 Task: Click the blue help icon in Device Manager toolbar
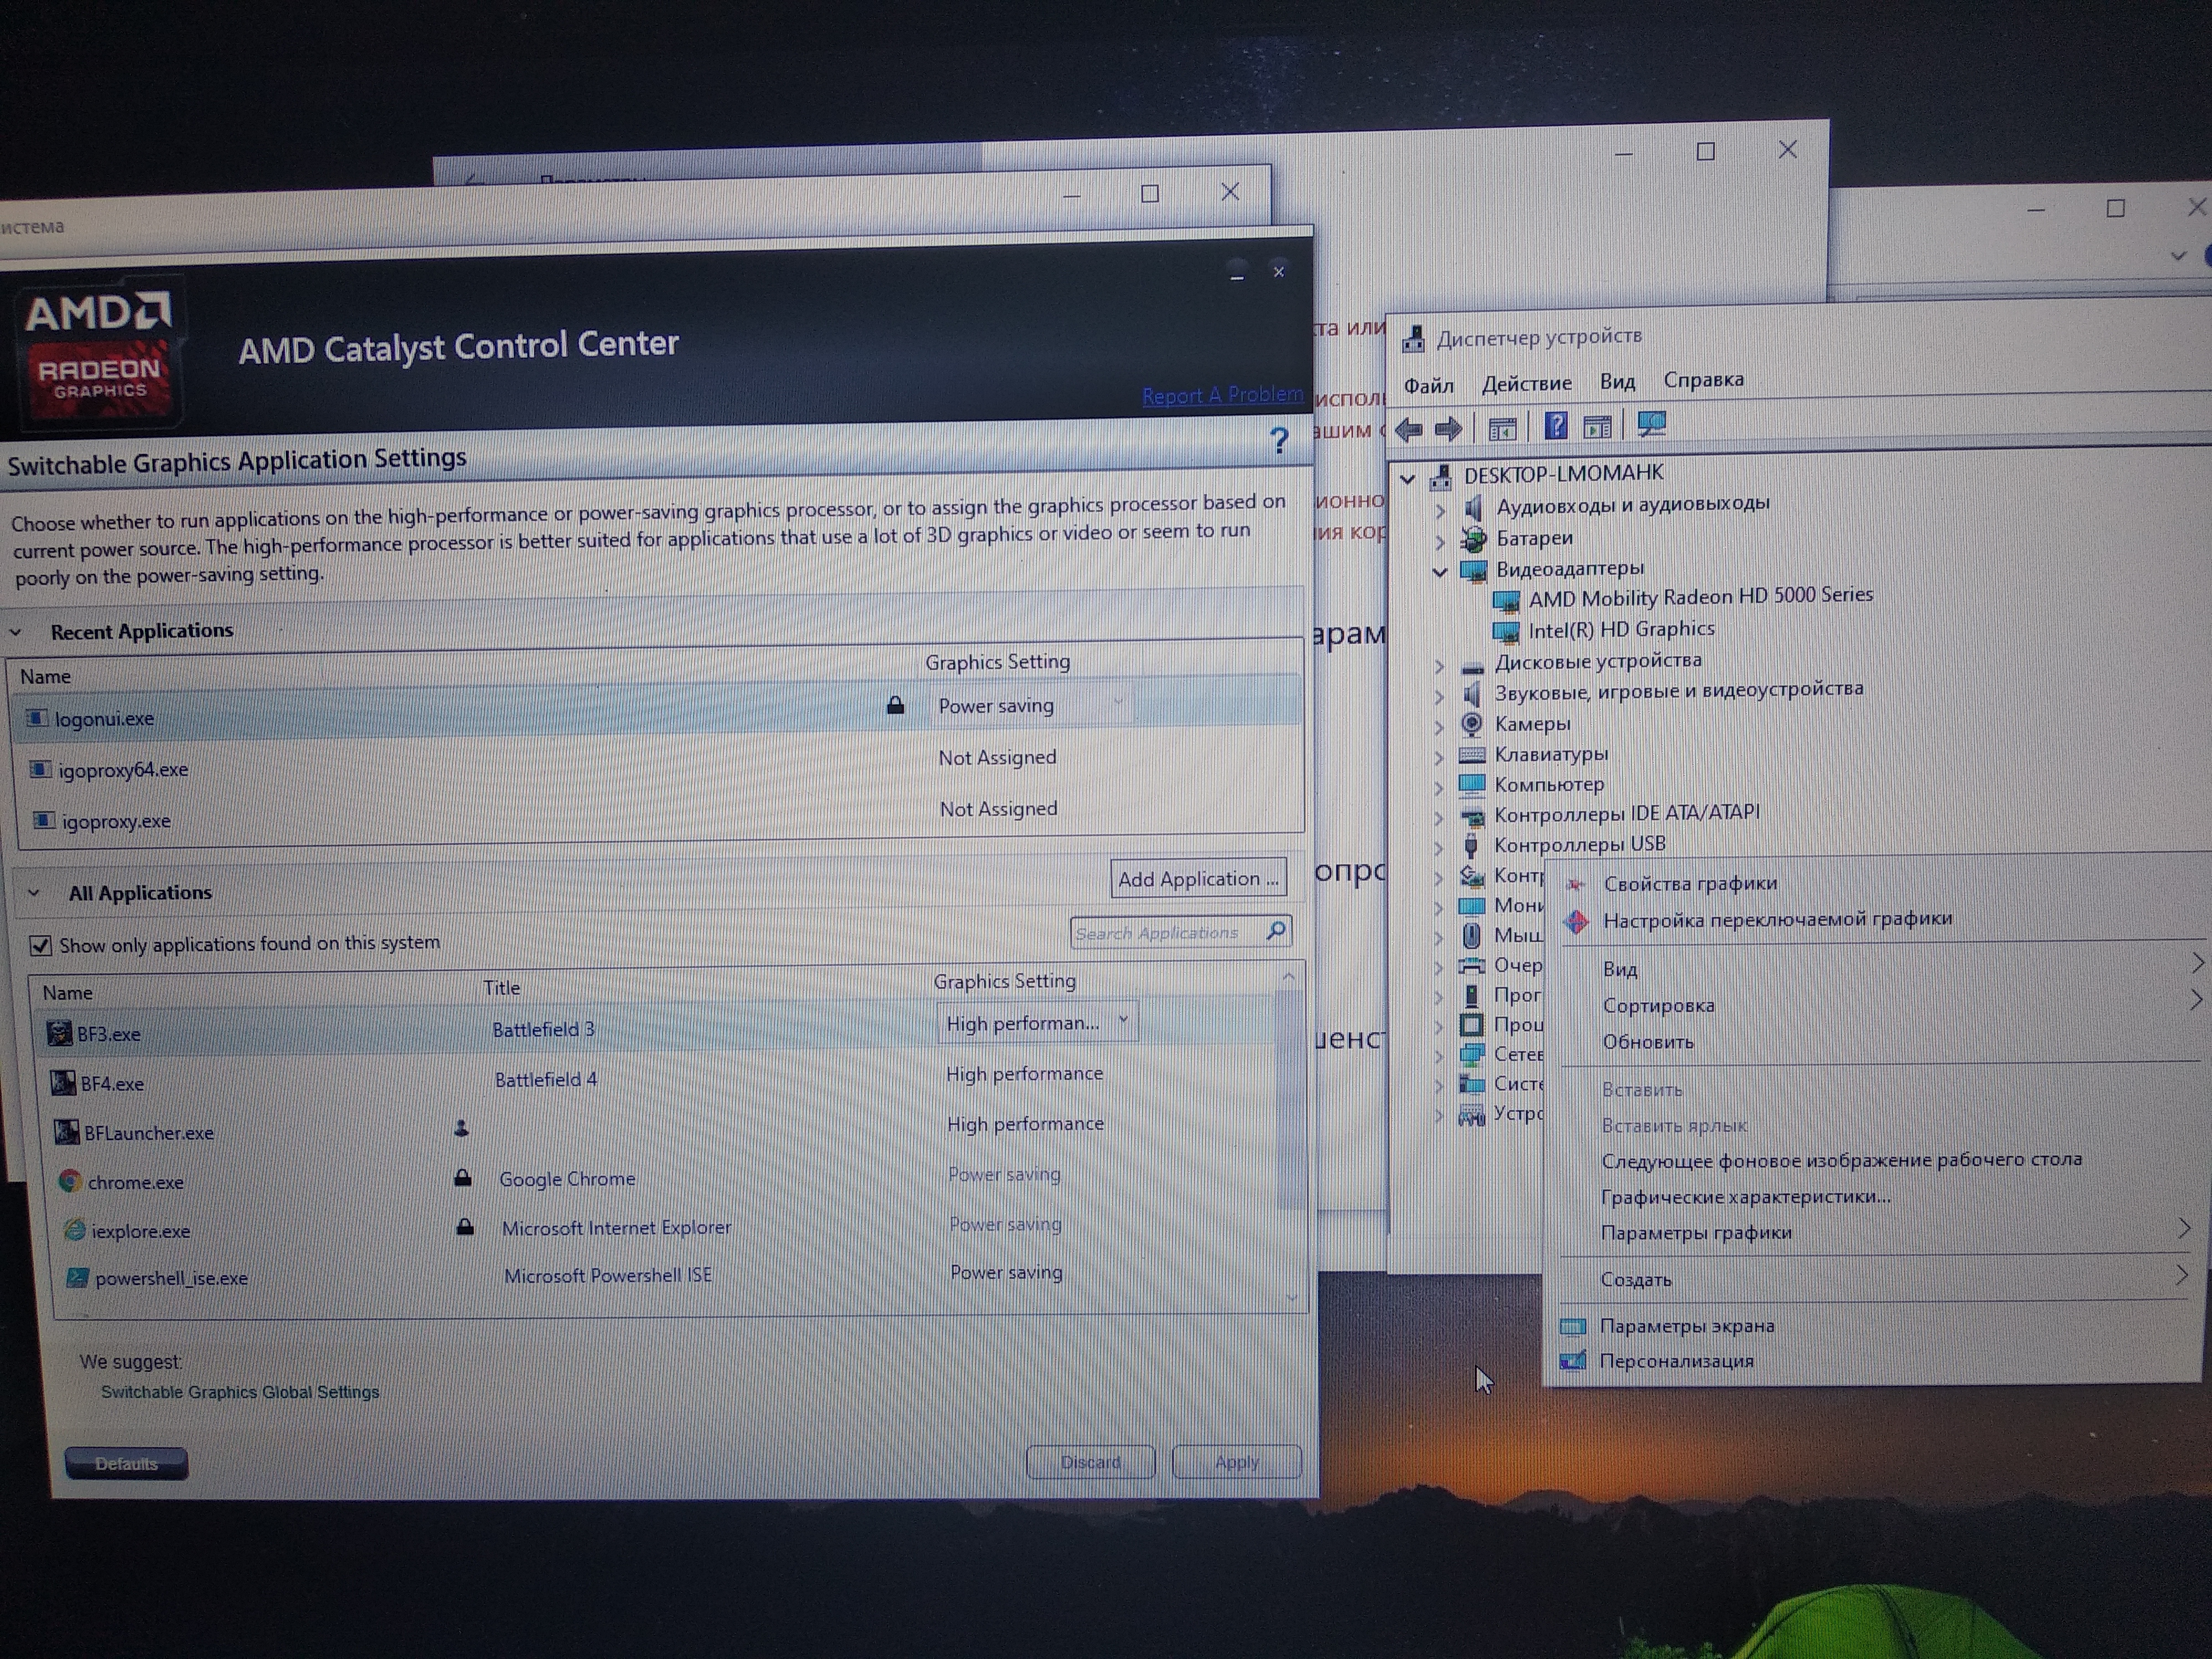[1556, 427]
